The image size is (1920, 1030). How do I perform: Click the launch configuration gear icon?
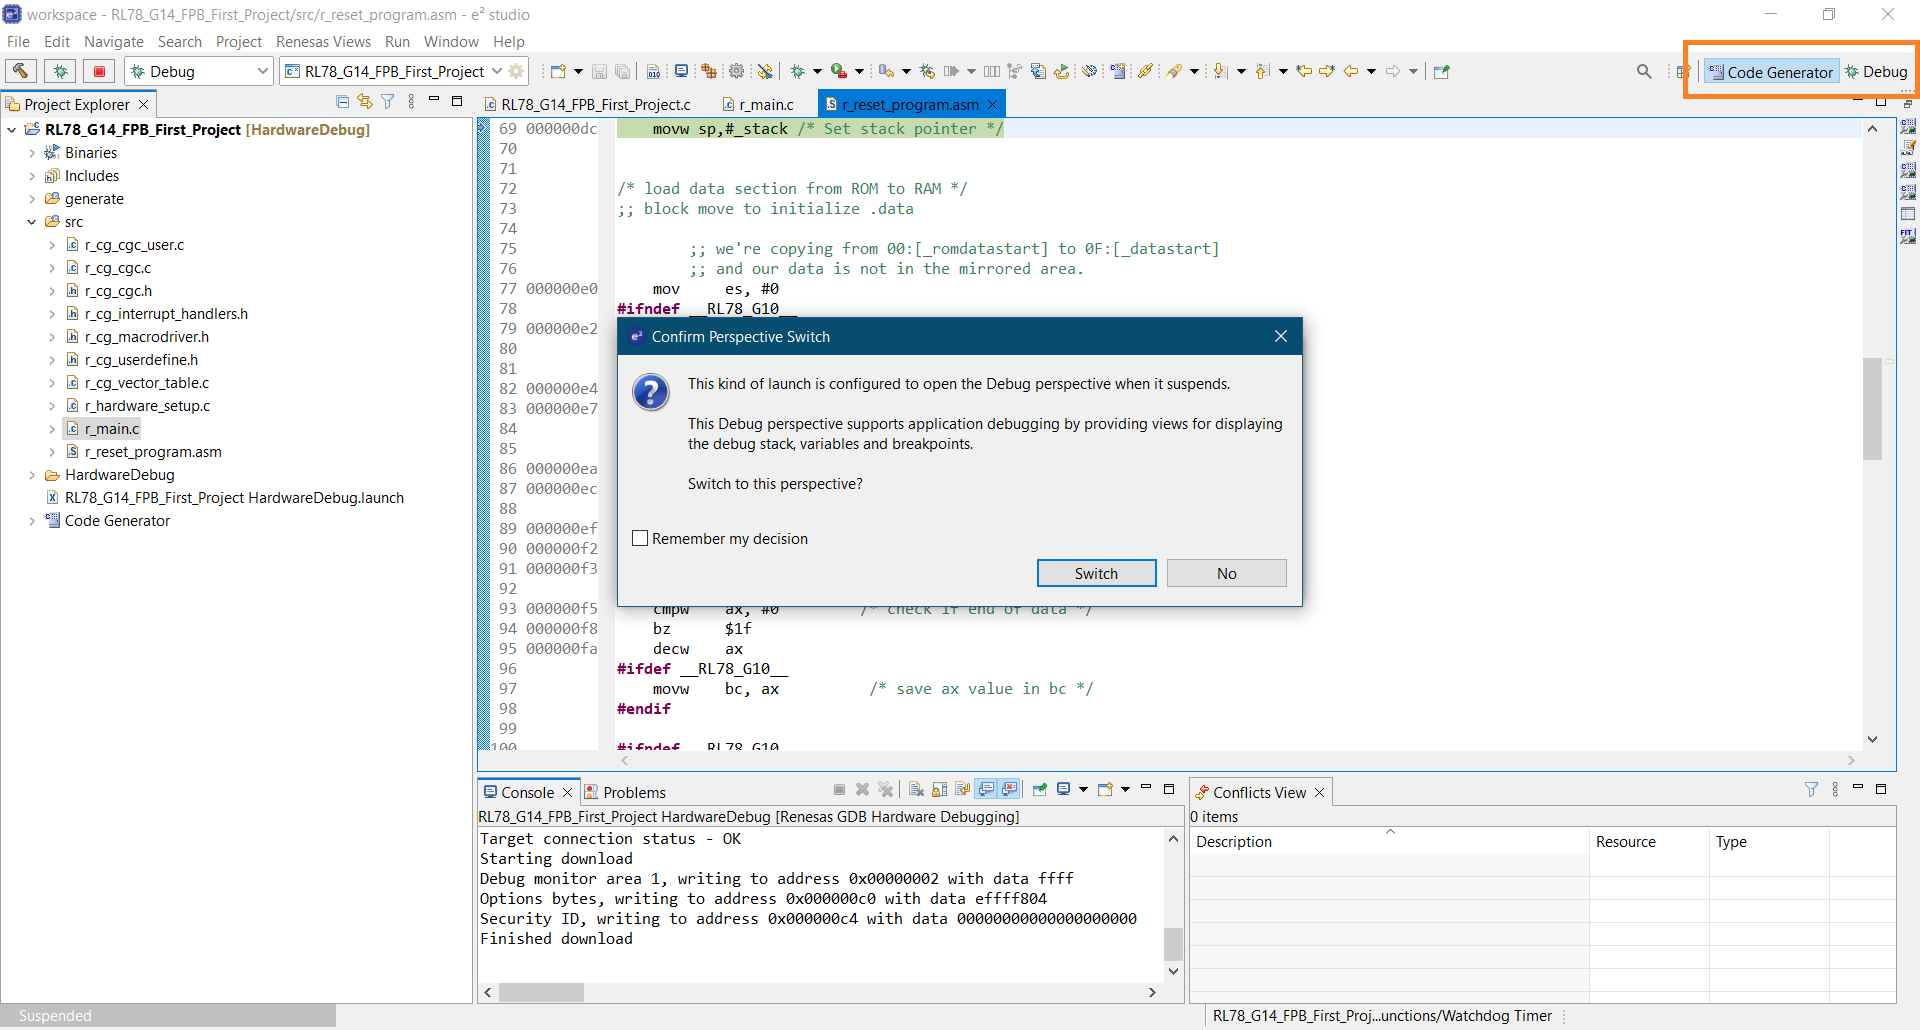pos(516,71)
